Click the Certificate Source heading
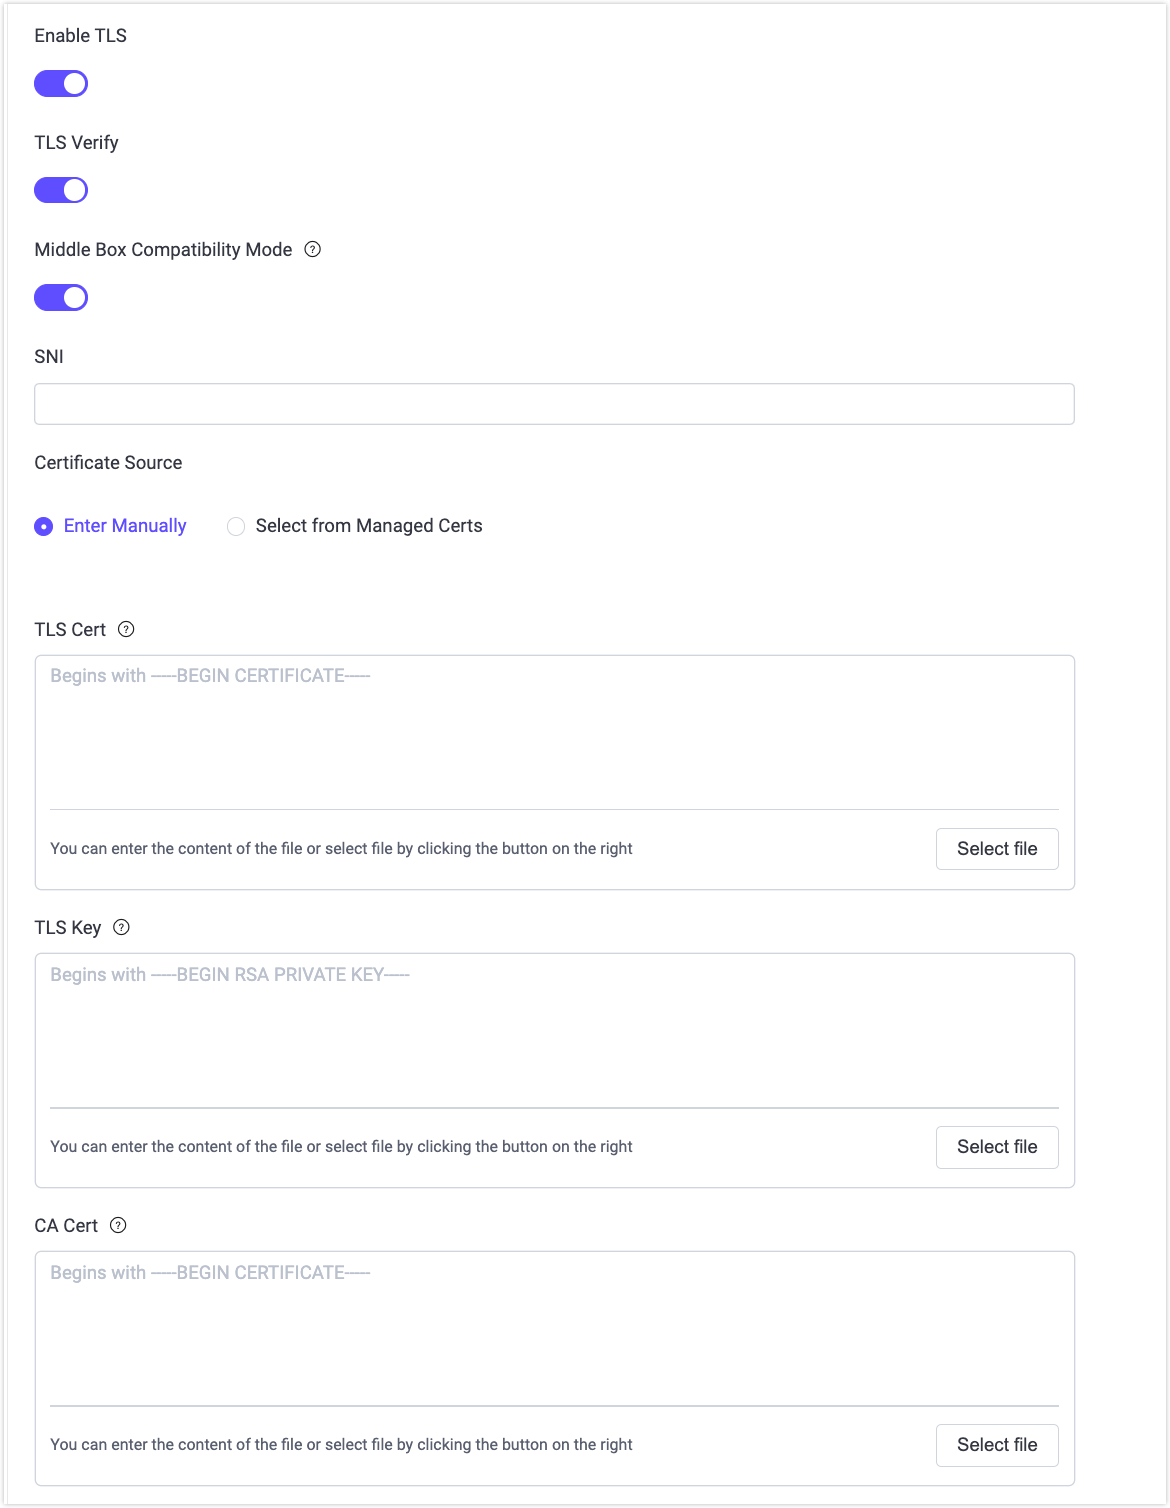This screenshot has height=1508, width=1170. (108, 462)
